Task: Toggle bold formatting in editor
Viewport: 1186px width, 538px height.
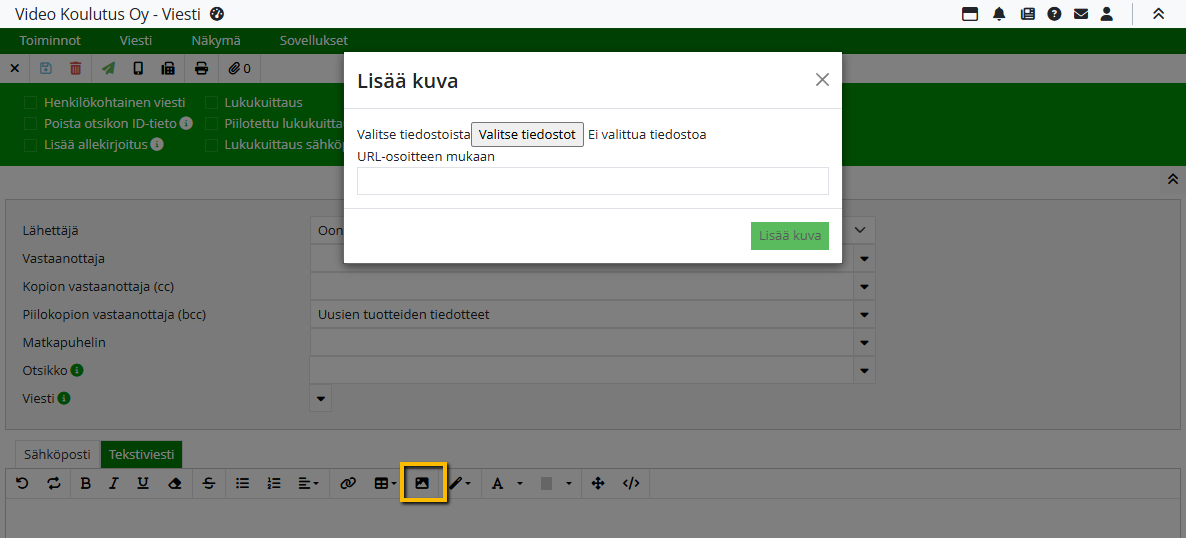Action: 86,483
